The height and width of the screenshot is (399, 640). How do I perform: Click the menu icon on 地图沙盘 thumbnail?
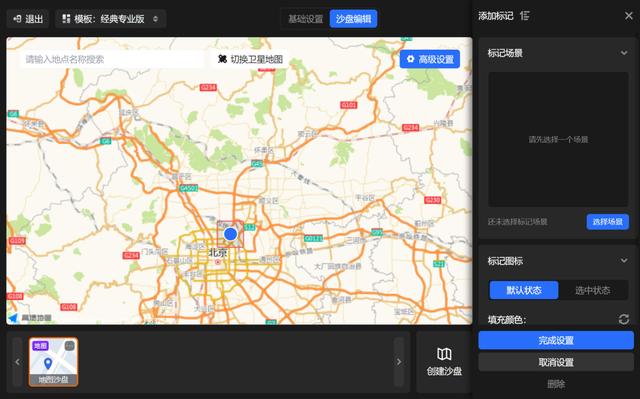(x=70, y=346)
